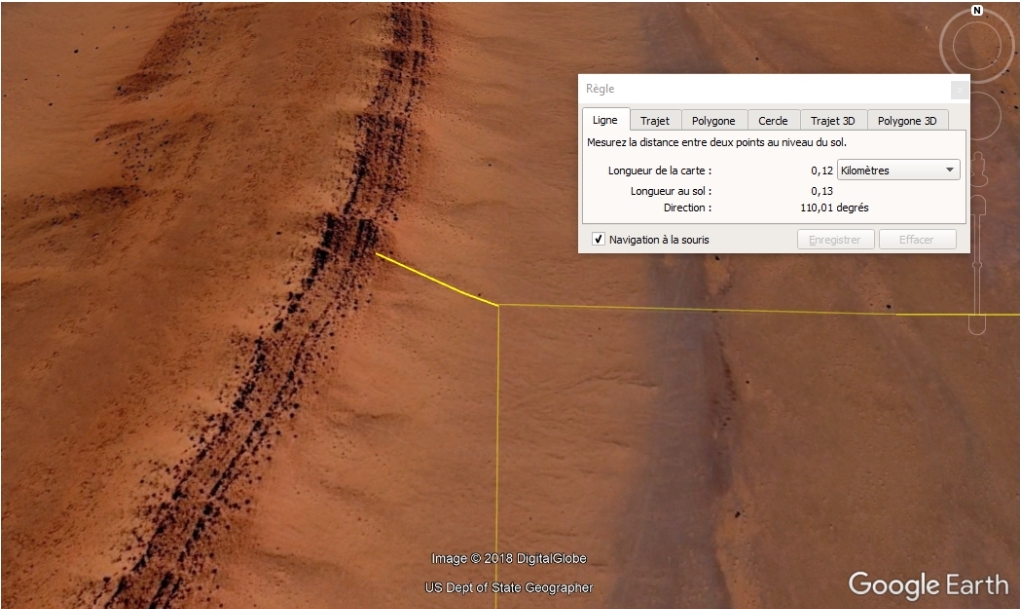
Task: Click the Enregistrer button
Action: (835, 240)
